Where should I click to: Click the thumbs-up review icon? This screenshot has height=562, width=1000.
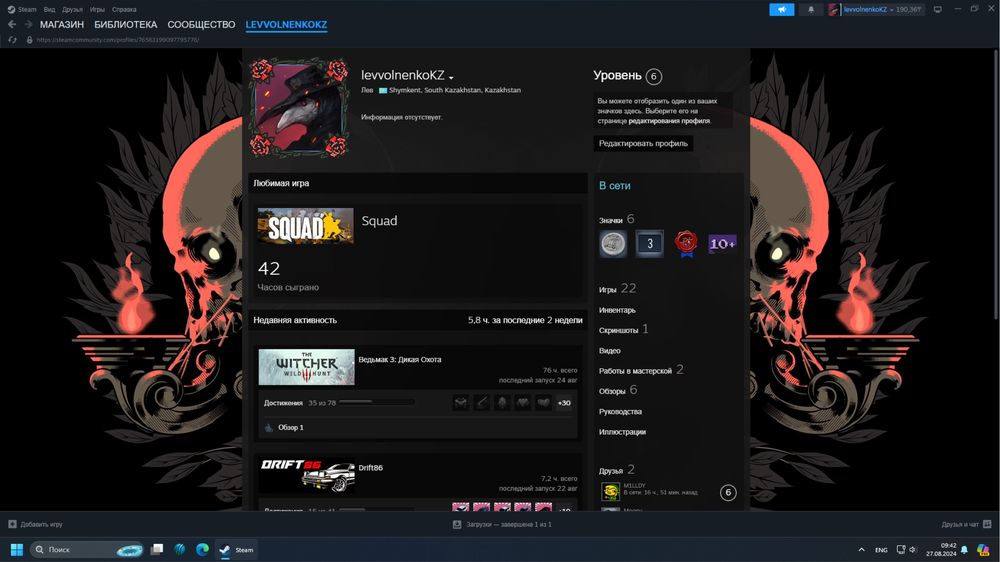coord(268,427)
